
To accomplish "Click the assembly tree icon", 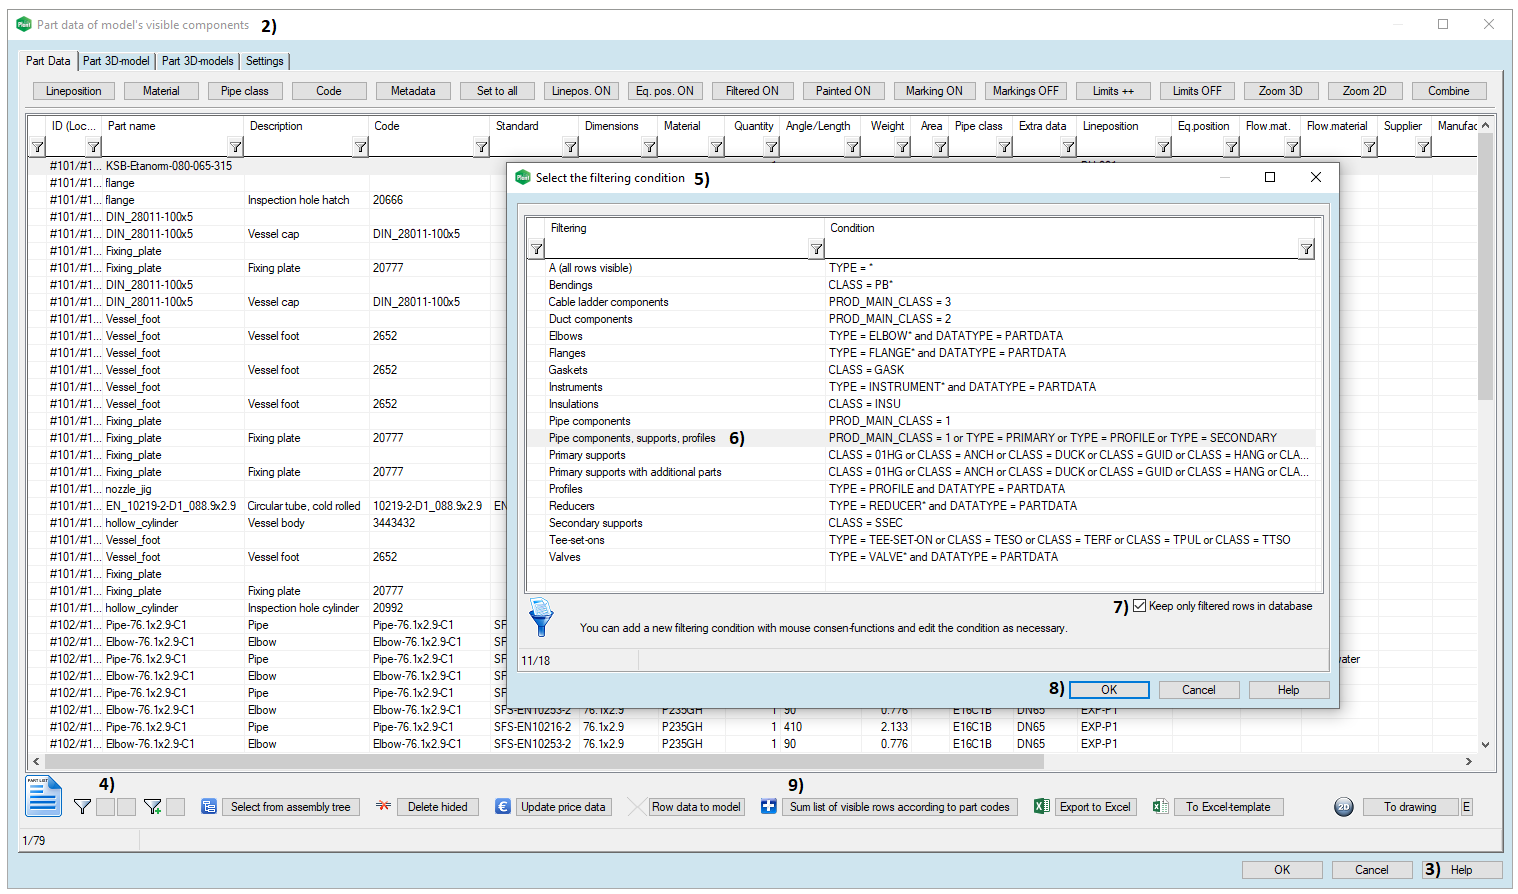I will 209,807.
